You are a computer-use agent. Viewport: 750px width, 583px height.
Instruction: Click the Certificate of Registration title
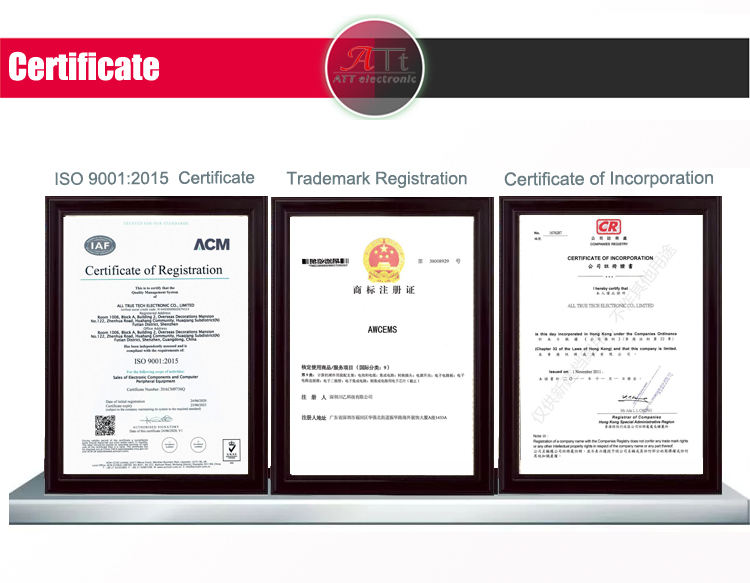click(154, 270)
